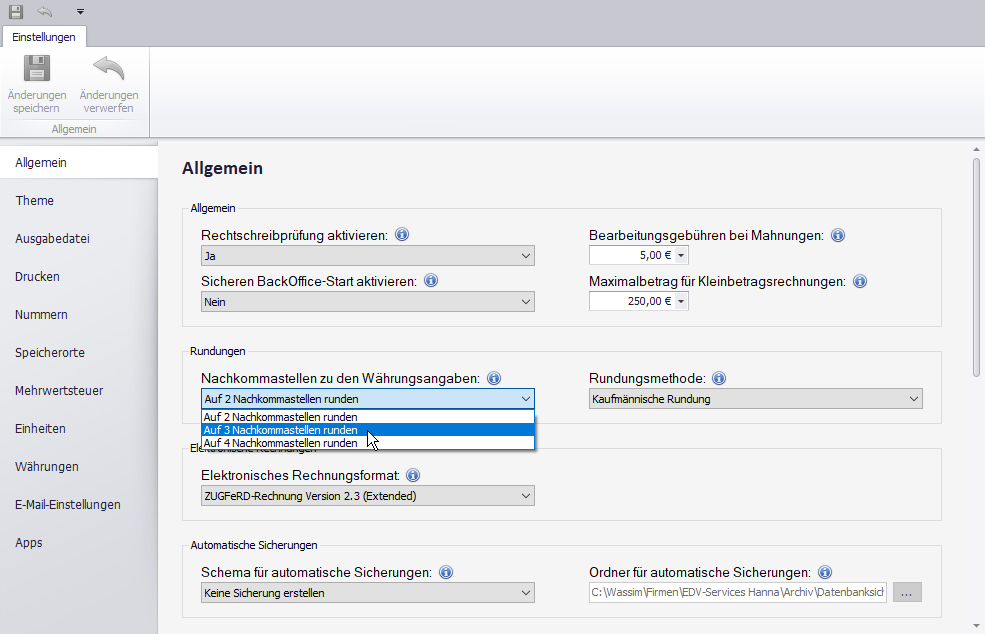Click the scrollbar up arrow
Viewport: 985px width, 634px height.
[x=976, y=150]
